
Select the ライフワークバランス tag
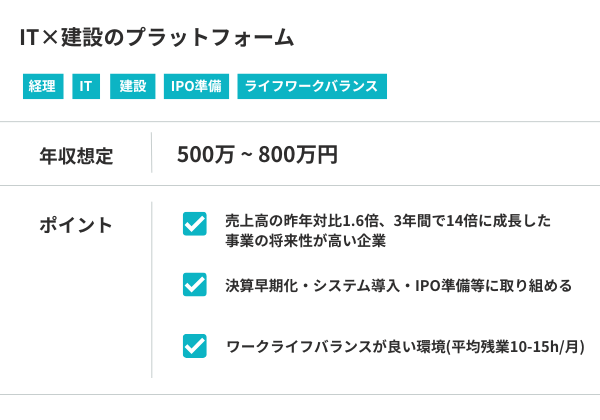312,87
